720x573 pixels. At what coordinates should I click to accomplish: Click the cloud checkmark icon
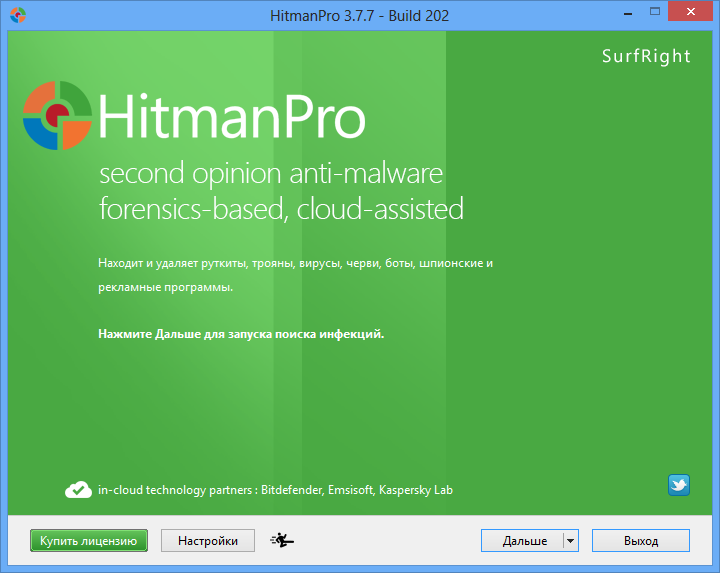click(x=79, y=490)
